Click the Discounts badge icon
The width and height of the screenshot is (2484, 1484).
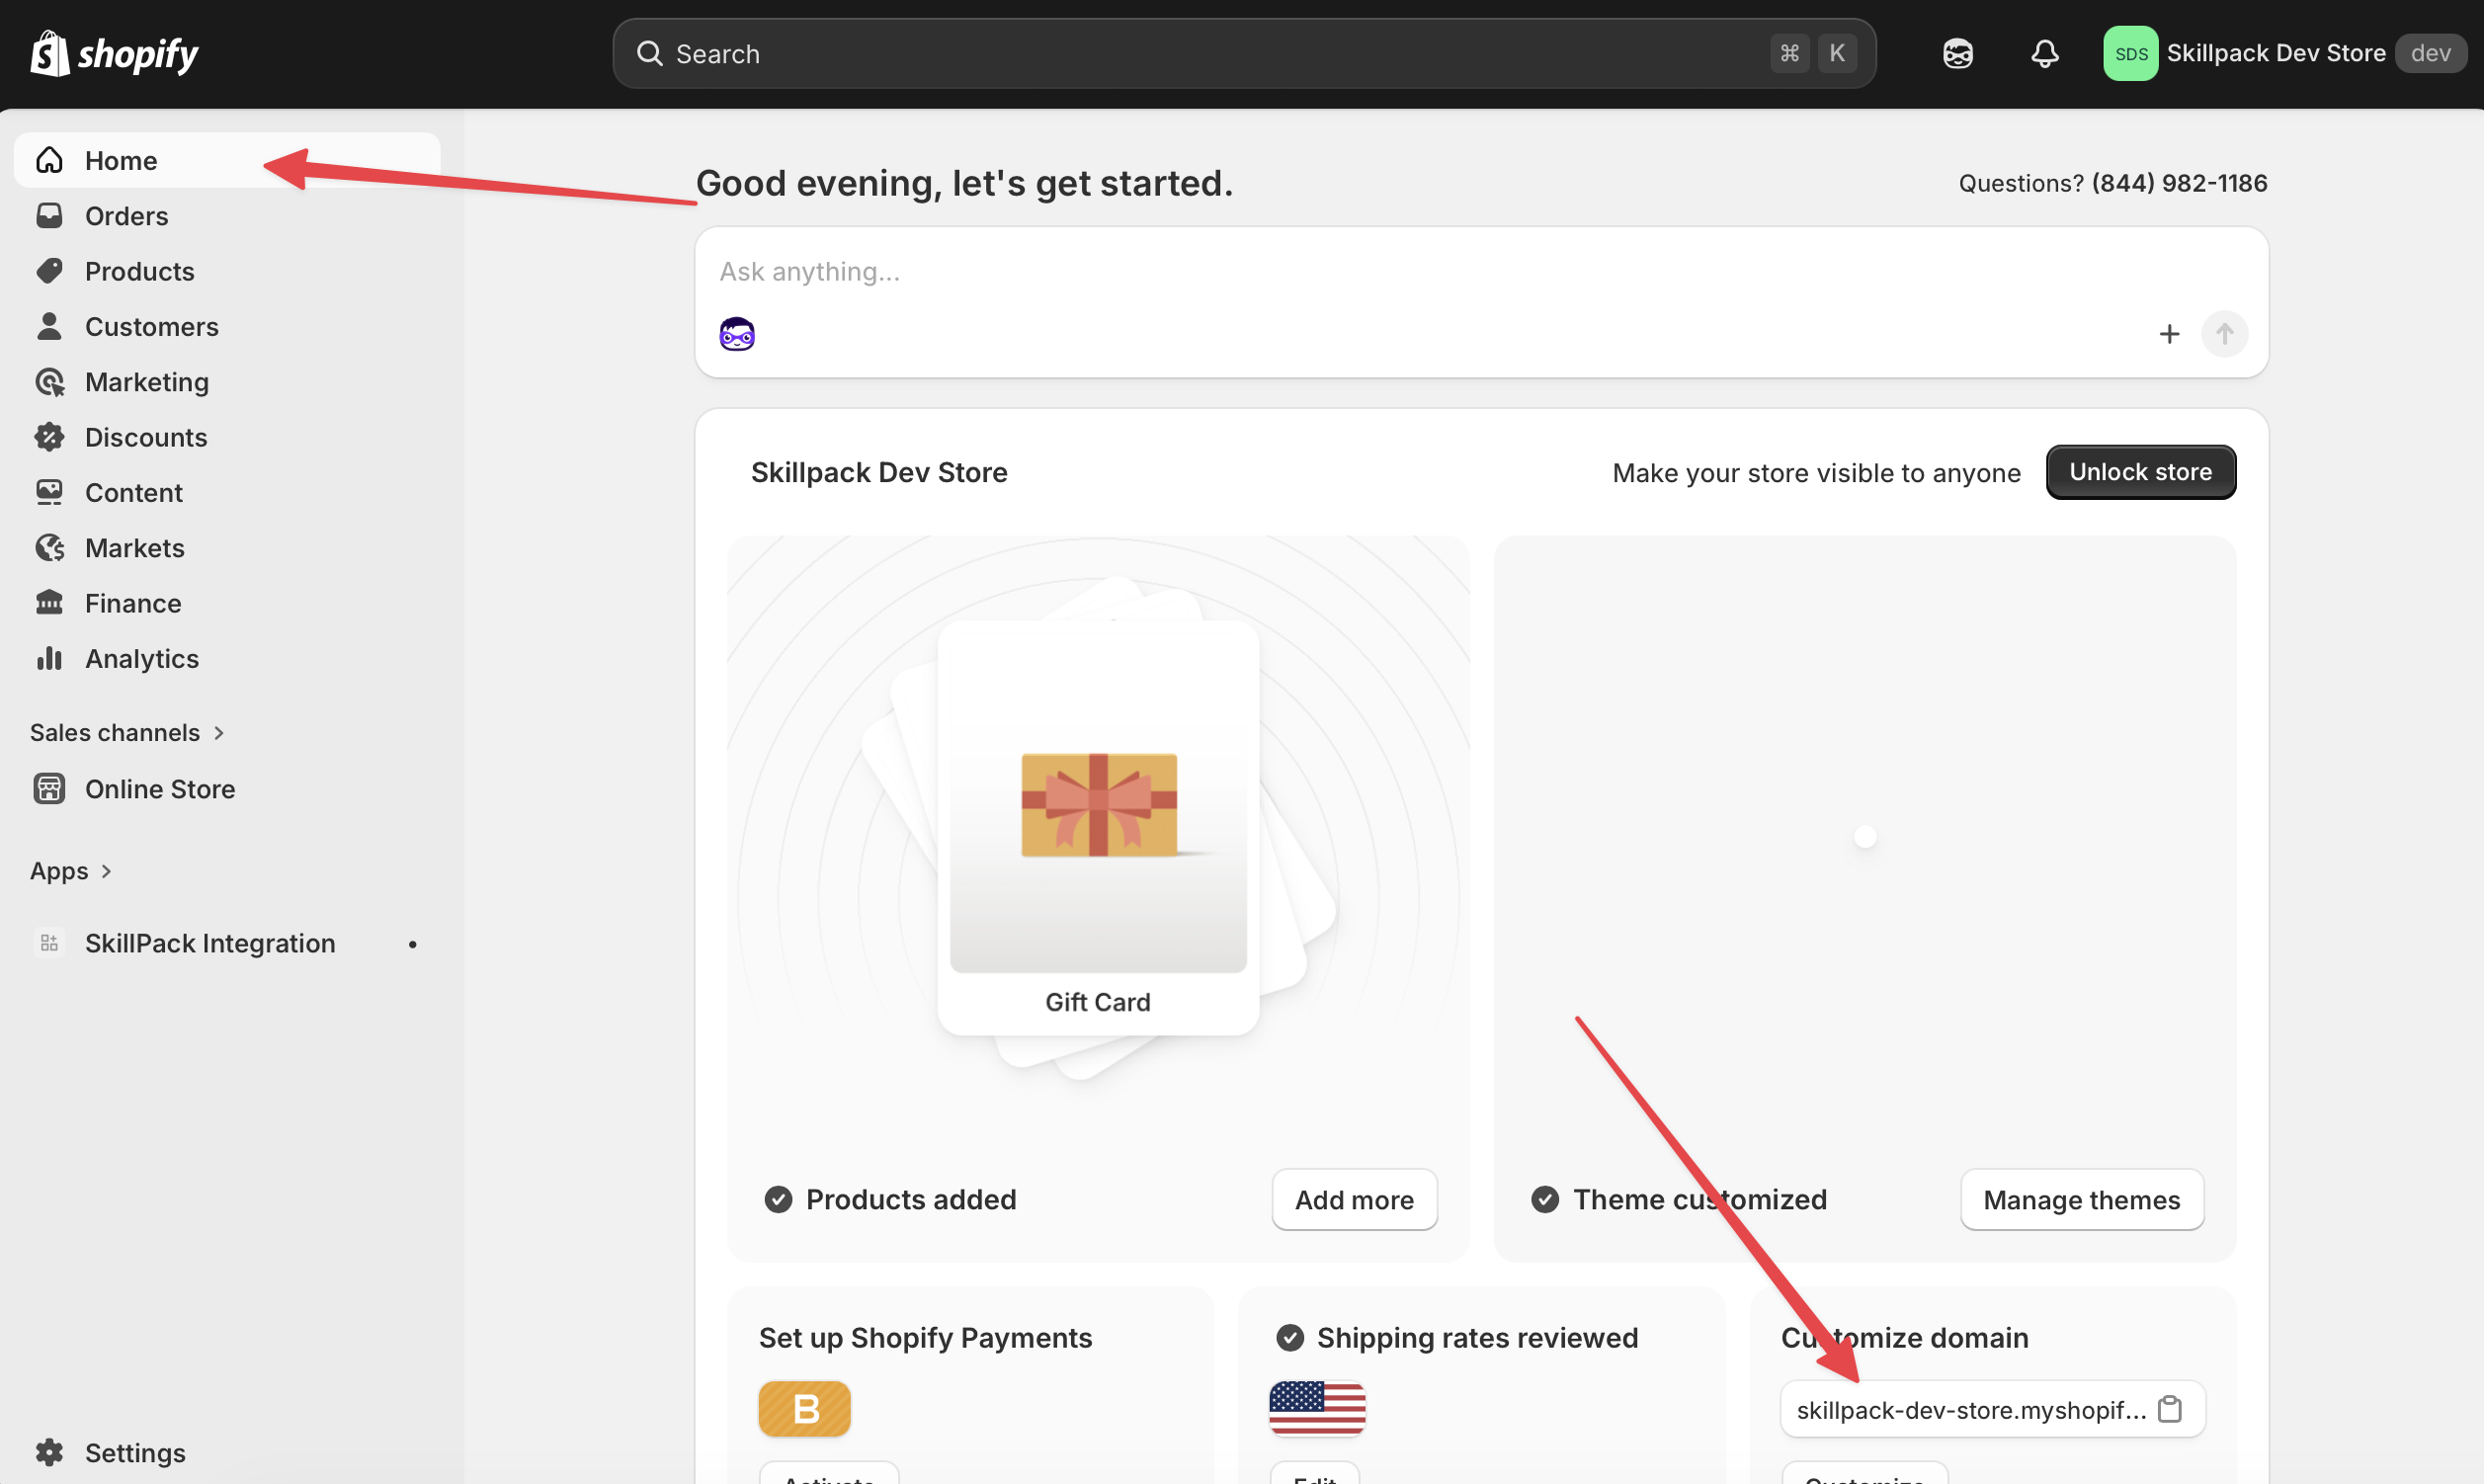coord(49,437)
